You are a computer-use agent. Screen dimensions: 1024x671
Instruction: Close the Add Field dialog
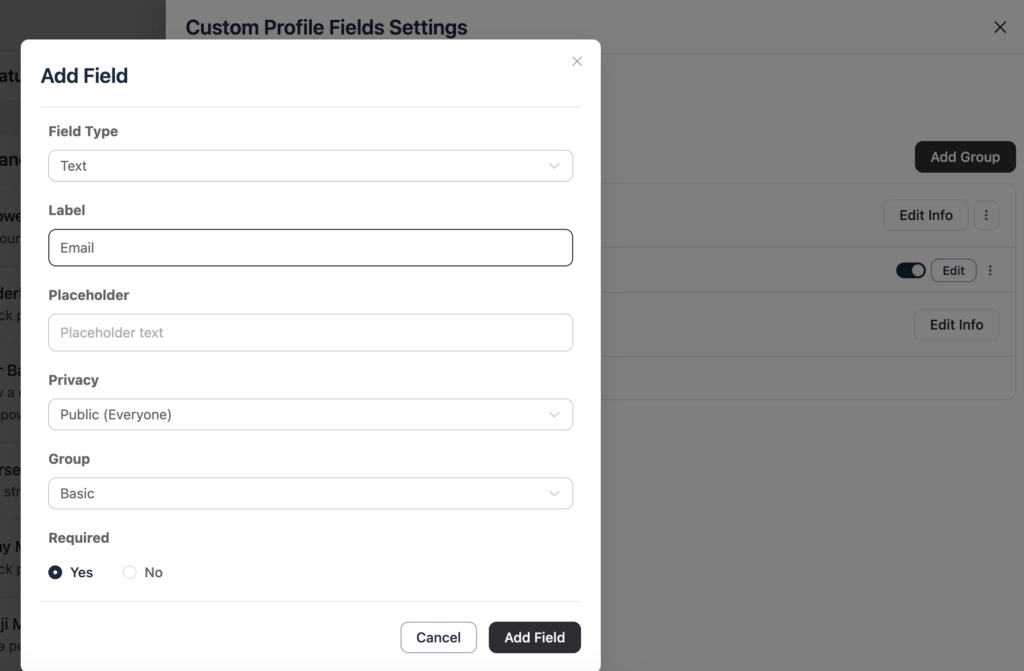[577, 61]
